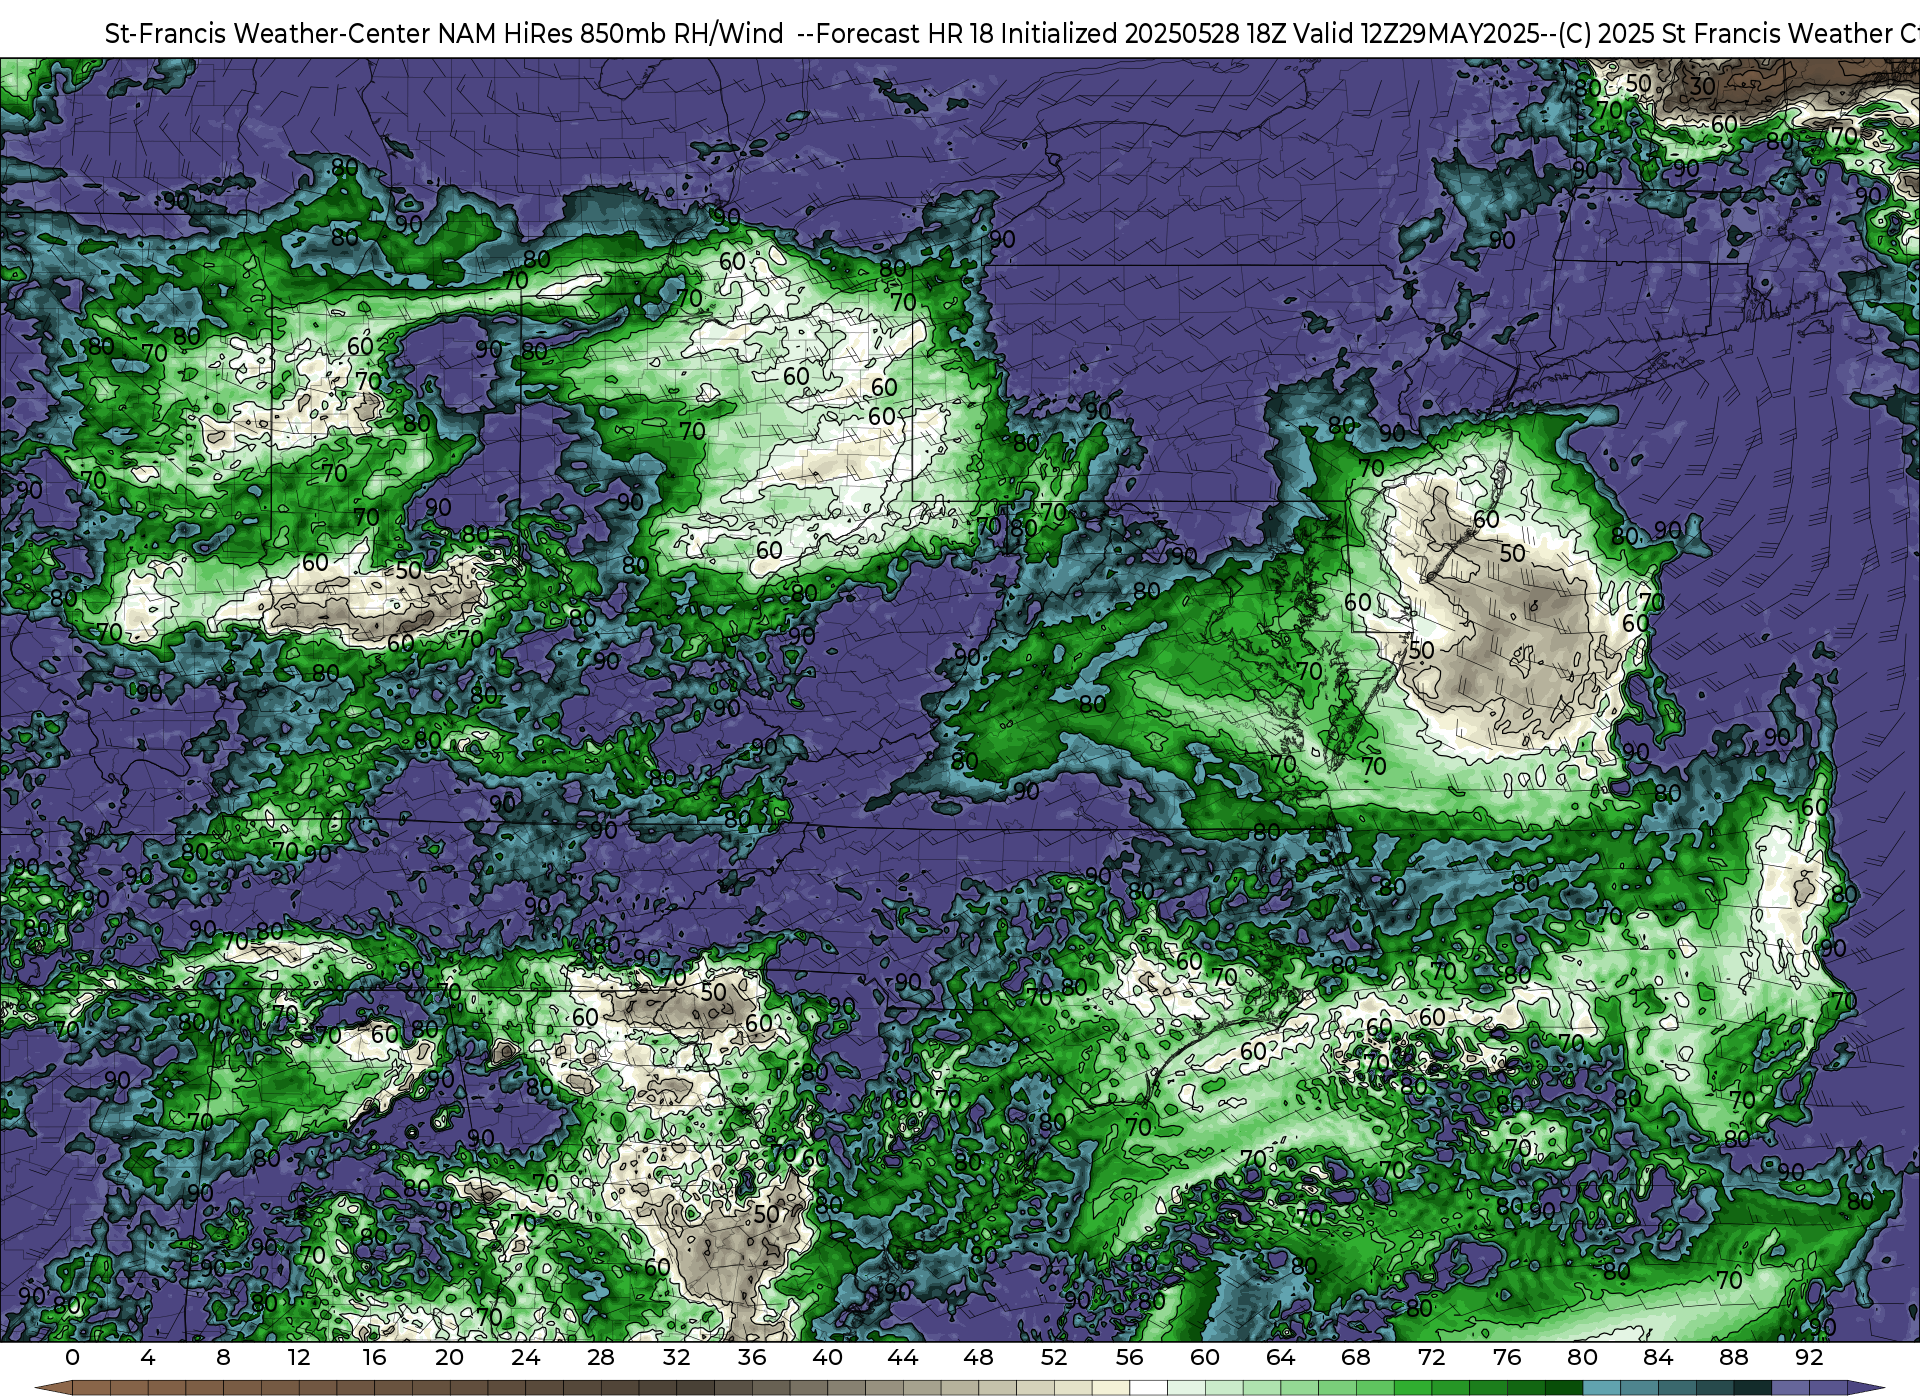Viewport: 1920px width, 1400px height.
Task: Click the '16' tick label on the color scale
Action: click(374, 1358)
